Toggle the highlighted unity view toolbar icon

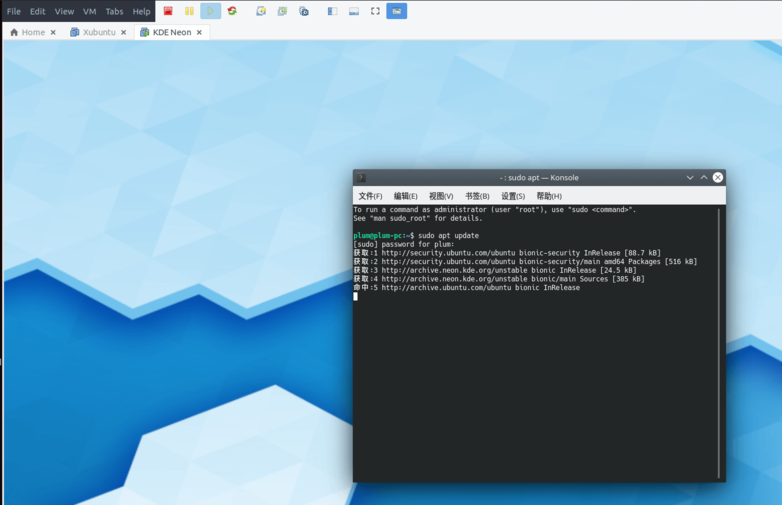point(397,11)
